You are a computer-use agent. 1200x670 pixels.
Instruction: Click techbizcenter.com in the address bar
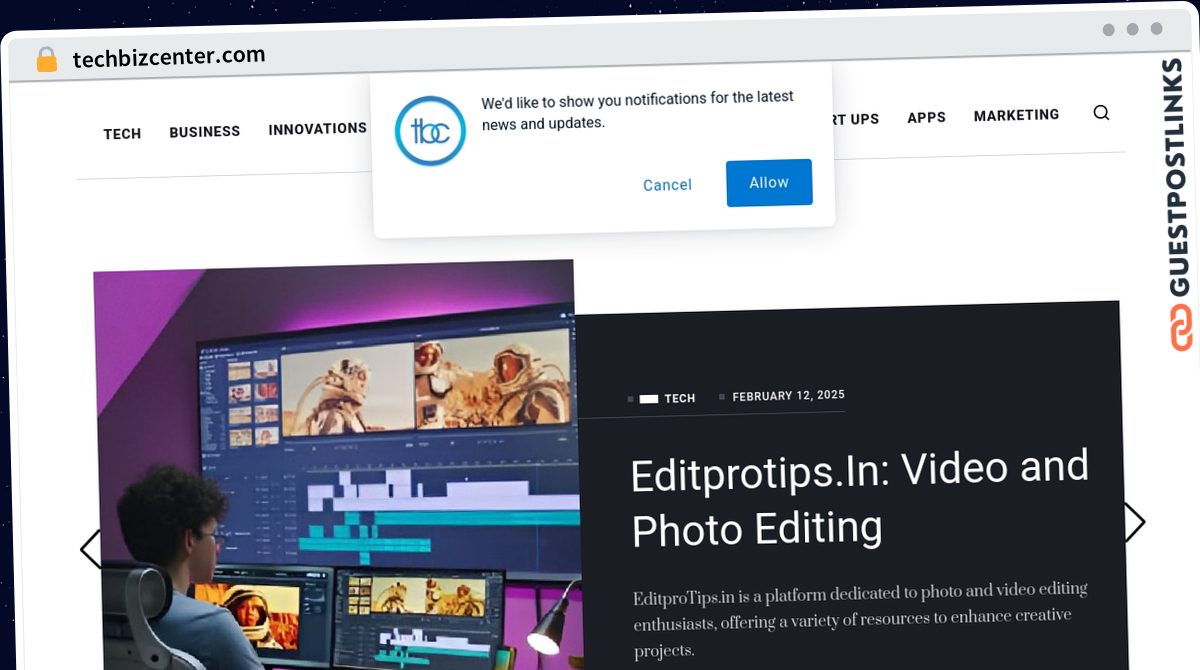(169, 57)
